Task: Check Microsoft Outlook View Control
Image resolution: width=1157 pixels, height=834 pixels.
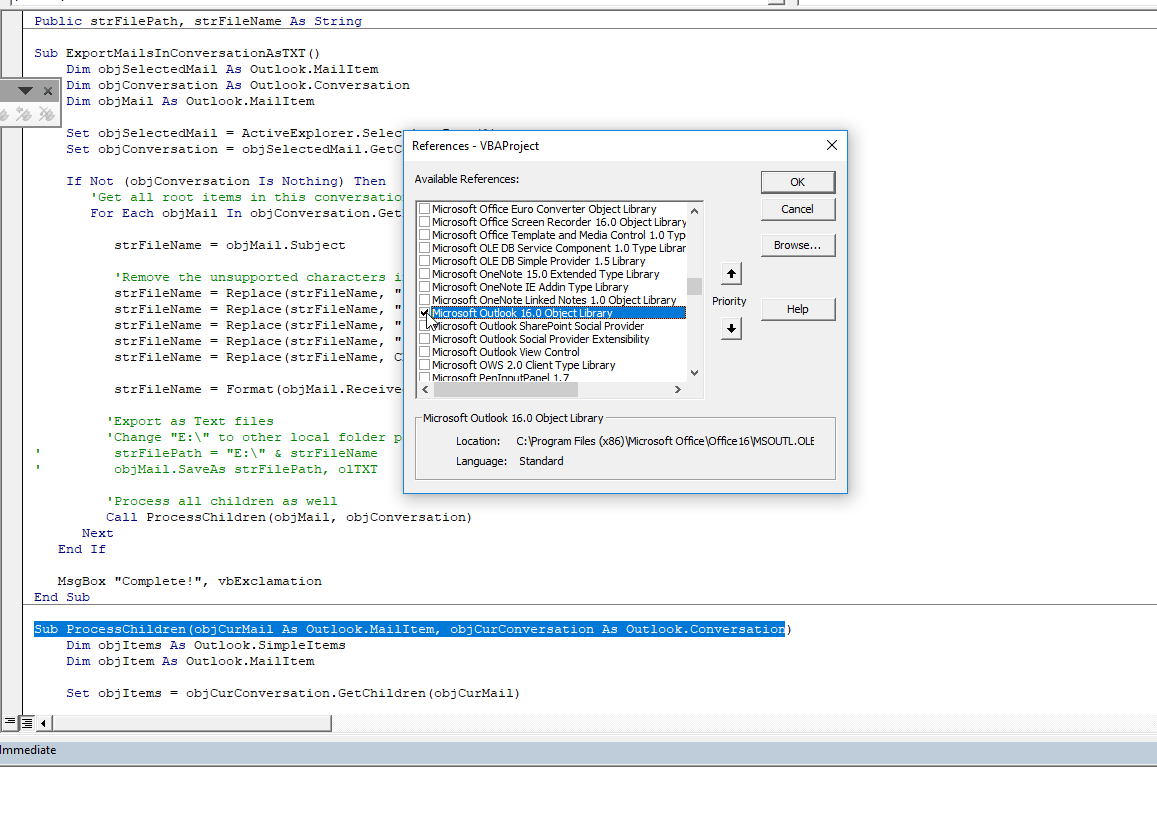Action: (424, 352)
